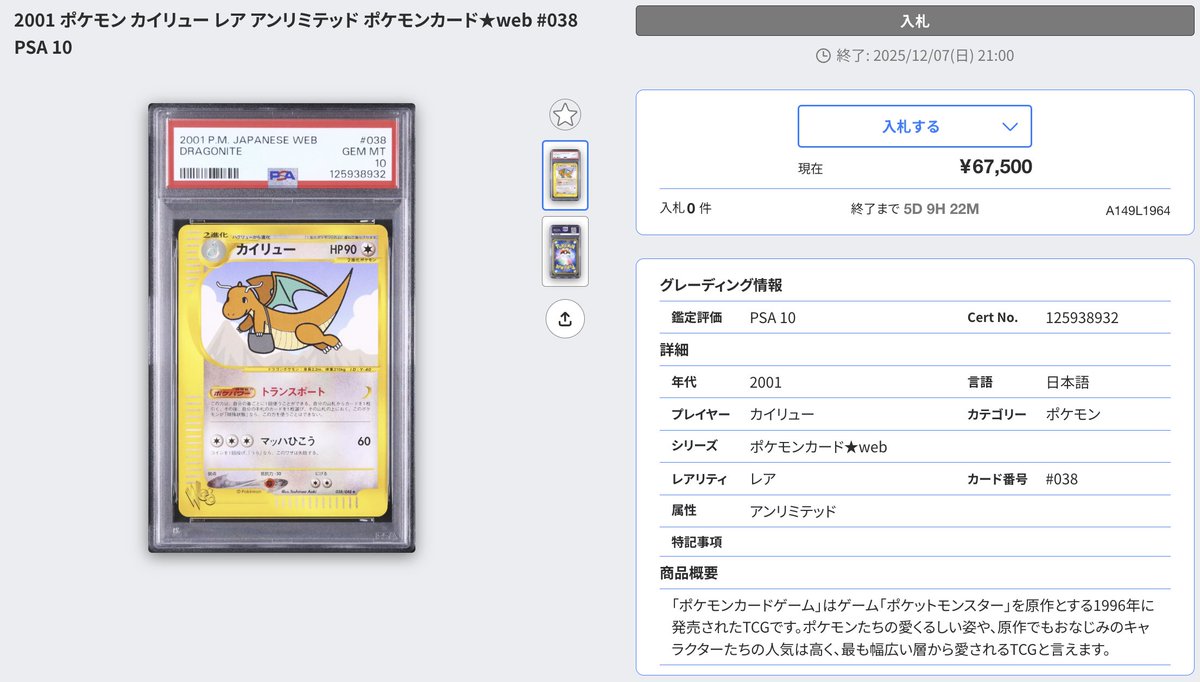Click the star icon above the share button
This screenshot has width=1200, height=682.
coord(565,115)
